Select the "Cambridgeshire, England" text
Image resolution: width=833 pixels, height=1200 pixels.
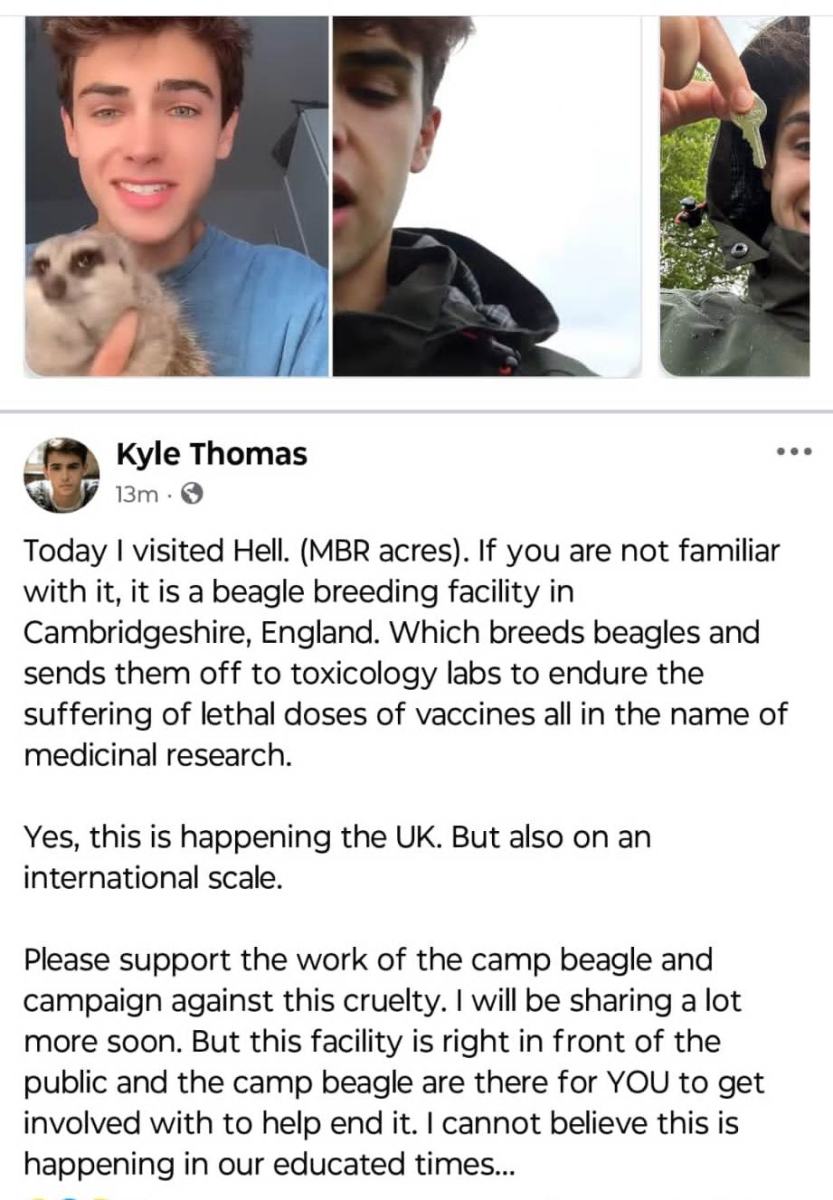coord(195,633)
